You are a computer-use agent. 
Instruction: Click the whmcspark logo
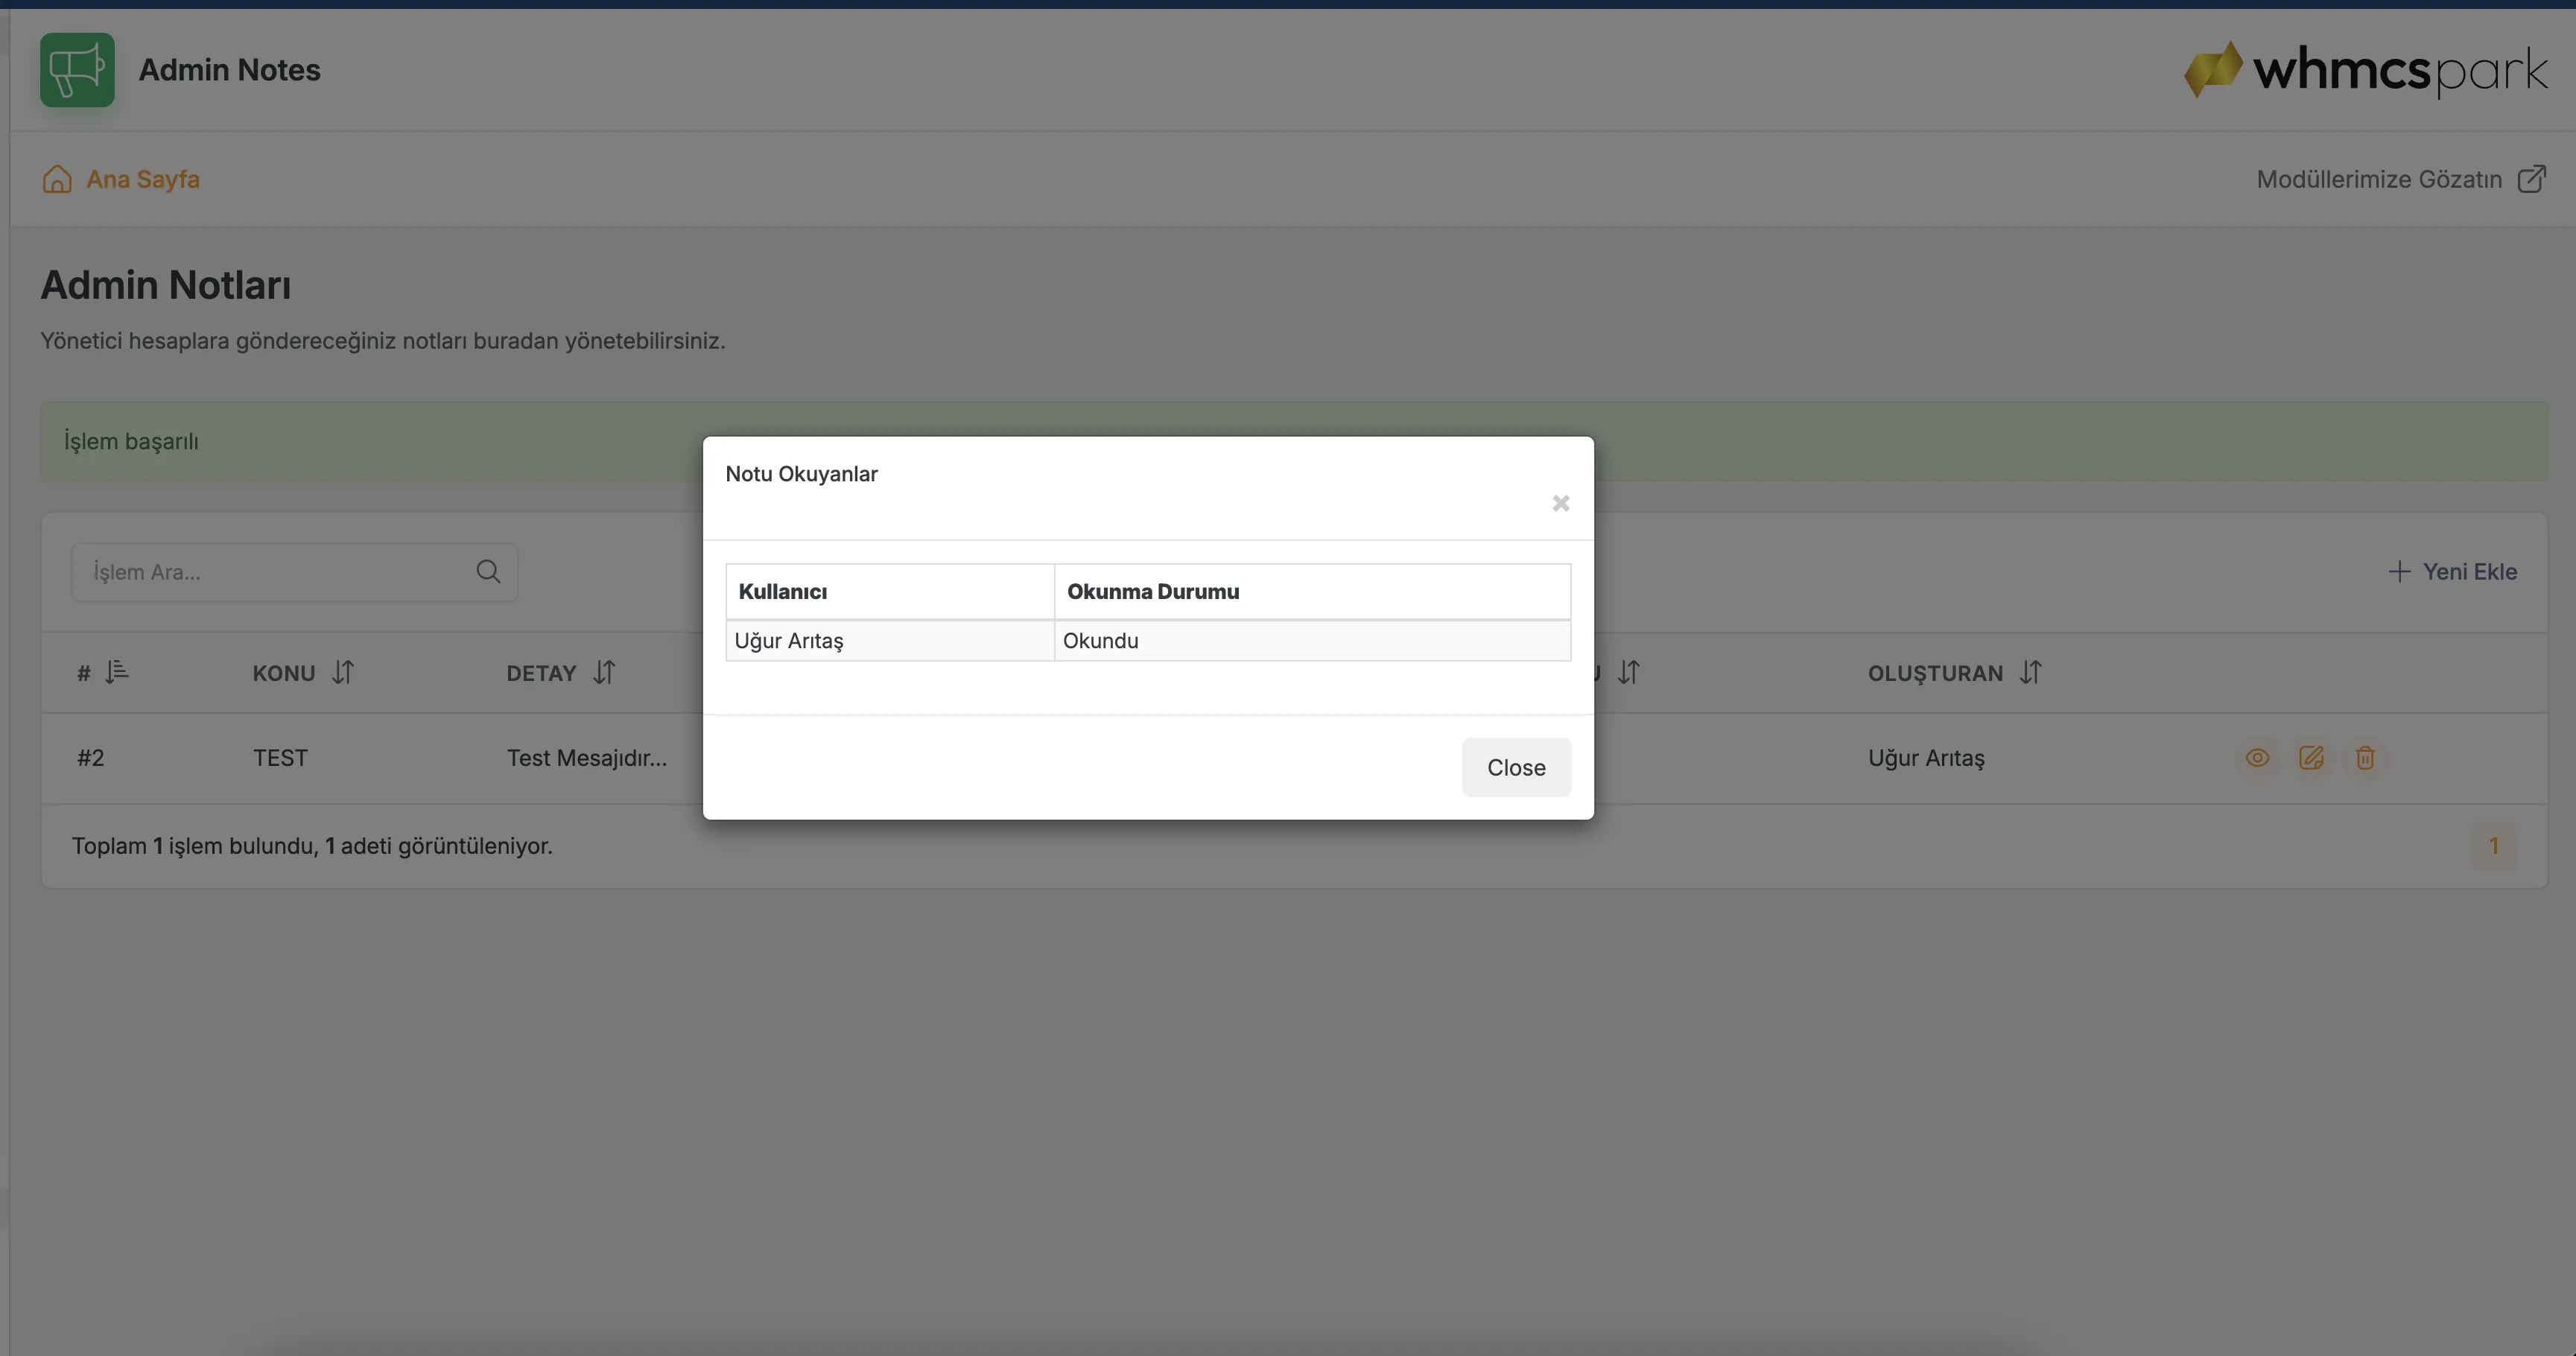2365,69
